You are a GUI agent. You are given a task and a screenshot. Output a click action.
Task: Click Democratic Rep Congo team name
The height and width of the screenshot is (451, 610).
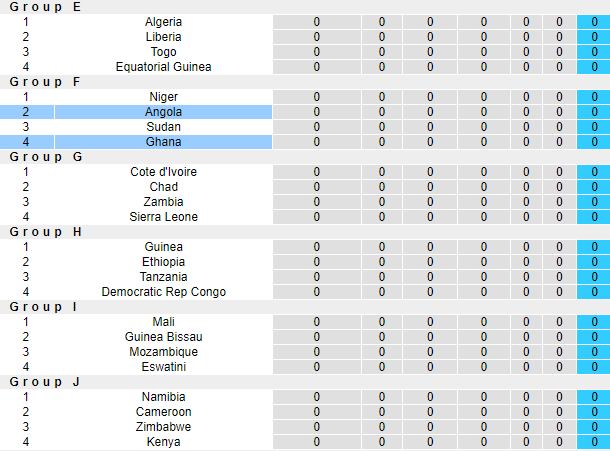point(163,292)
